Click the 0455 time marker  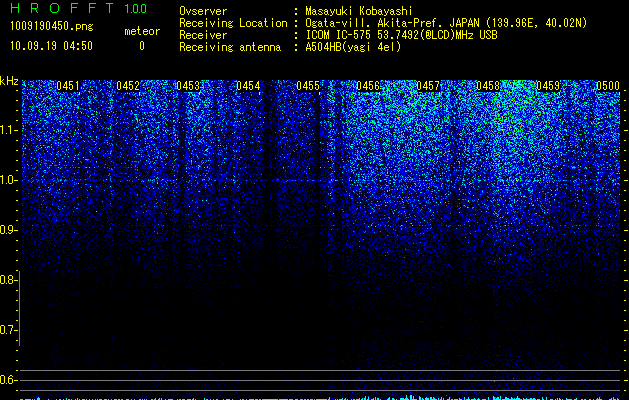coord(308,86)
